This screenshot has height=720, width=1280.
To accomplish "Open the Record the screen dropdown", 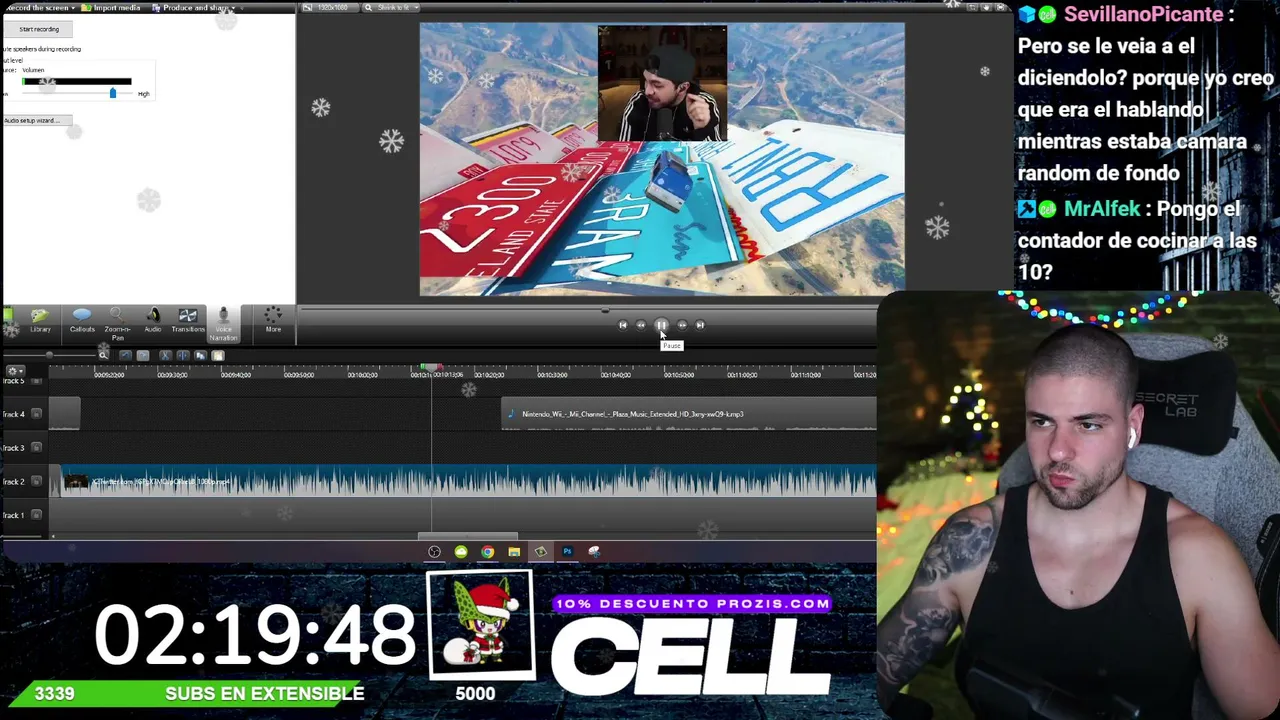I will point(40,7).
